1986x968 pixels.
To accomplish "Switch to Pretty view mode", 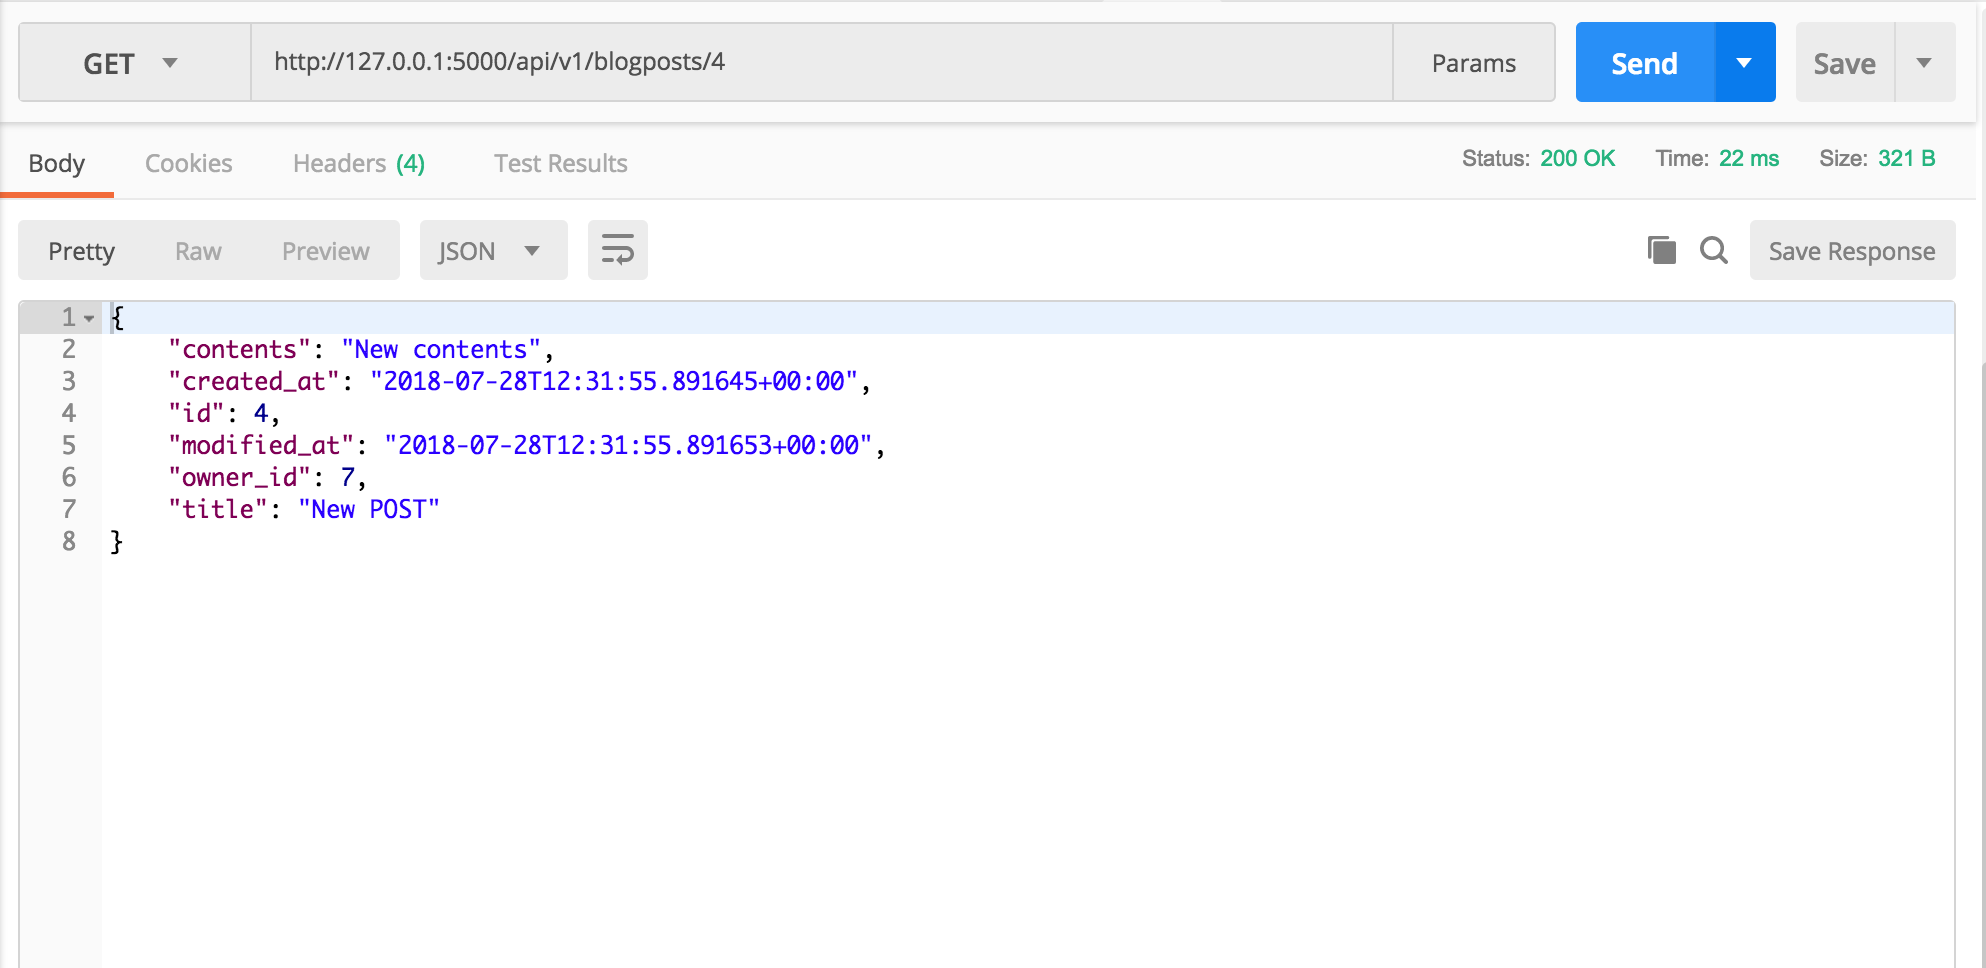I will tap(82, 251).
